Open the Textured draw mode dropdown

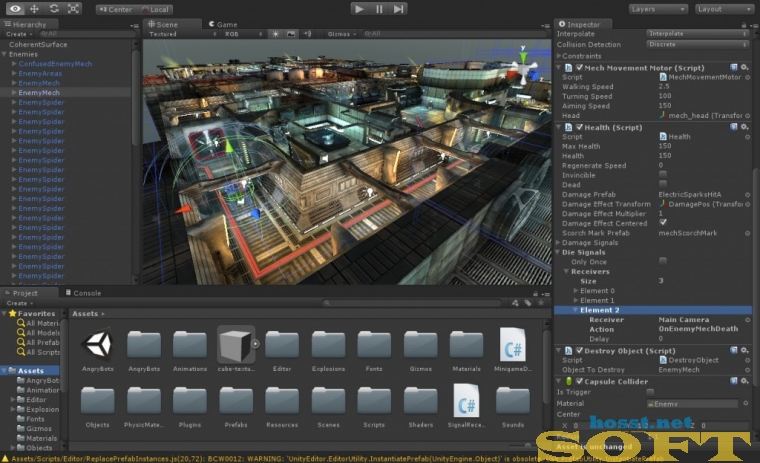coord(182,34)
